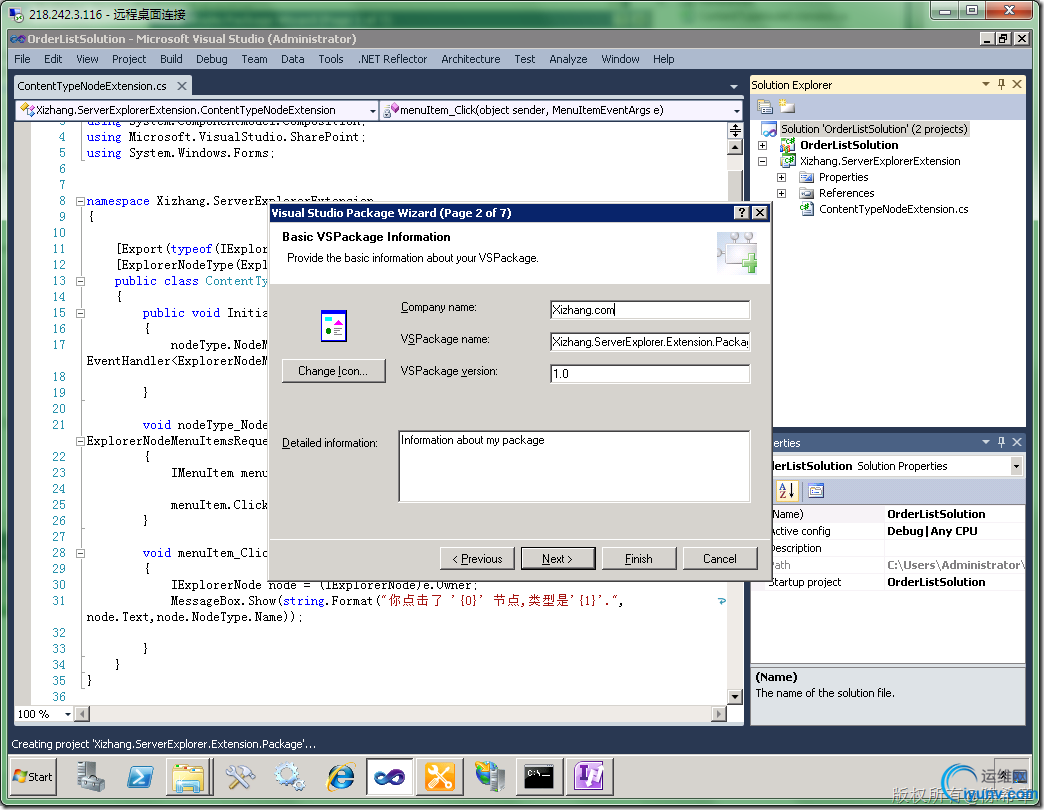Open the .NET Reflector menu

coord(392,59)
